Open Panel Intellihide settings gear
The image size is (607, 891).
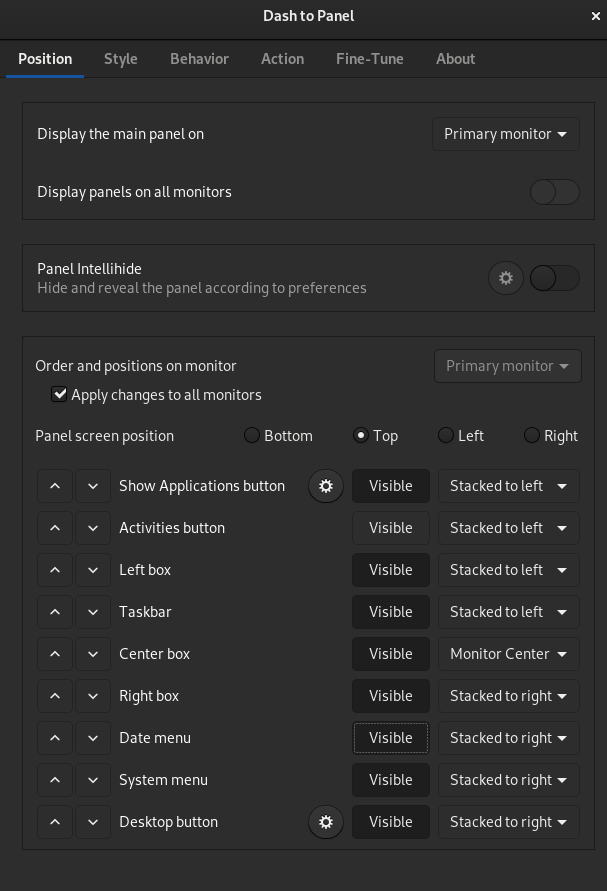506,278
